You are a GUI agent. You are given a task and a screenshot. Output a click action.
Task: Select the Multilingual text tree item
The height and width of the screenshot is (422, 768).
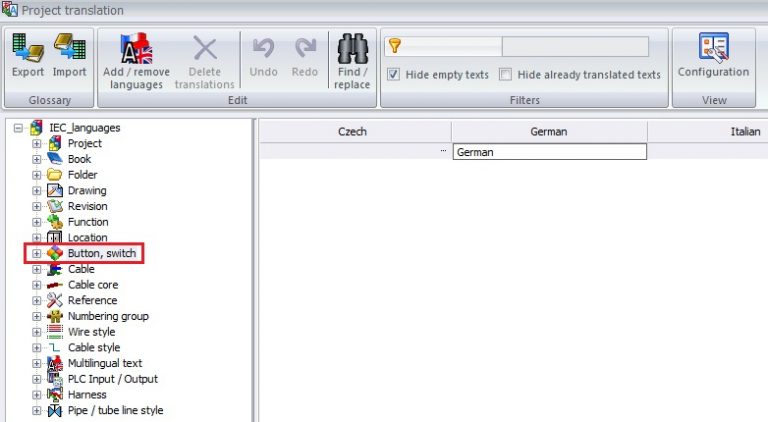pos(105,363)
